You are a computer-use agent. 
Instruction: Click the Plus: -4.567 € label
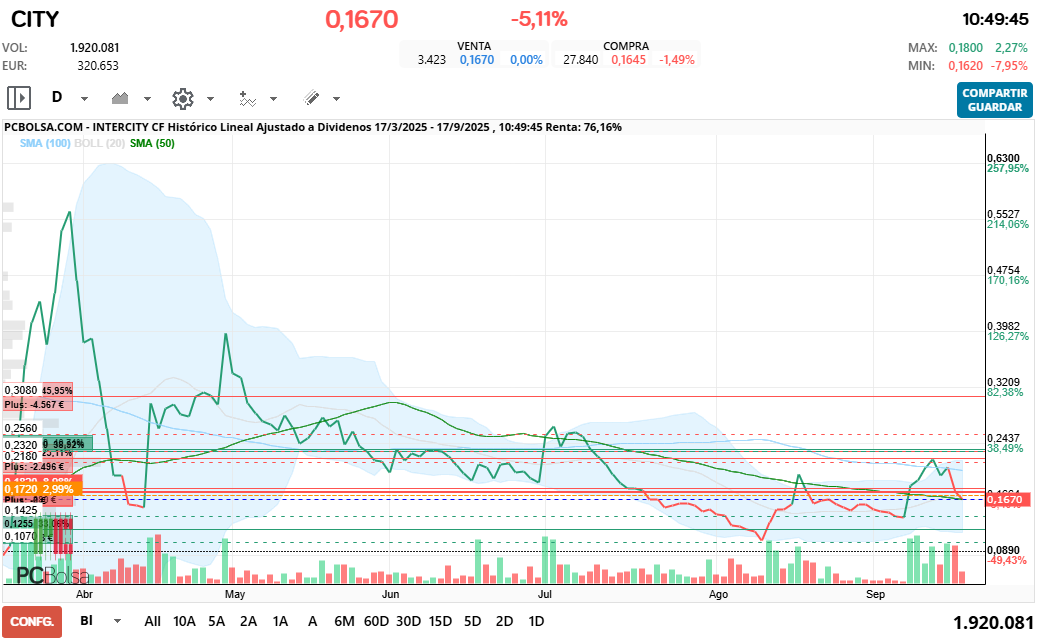click(x=35, y=404)
